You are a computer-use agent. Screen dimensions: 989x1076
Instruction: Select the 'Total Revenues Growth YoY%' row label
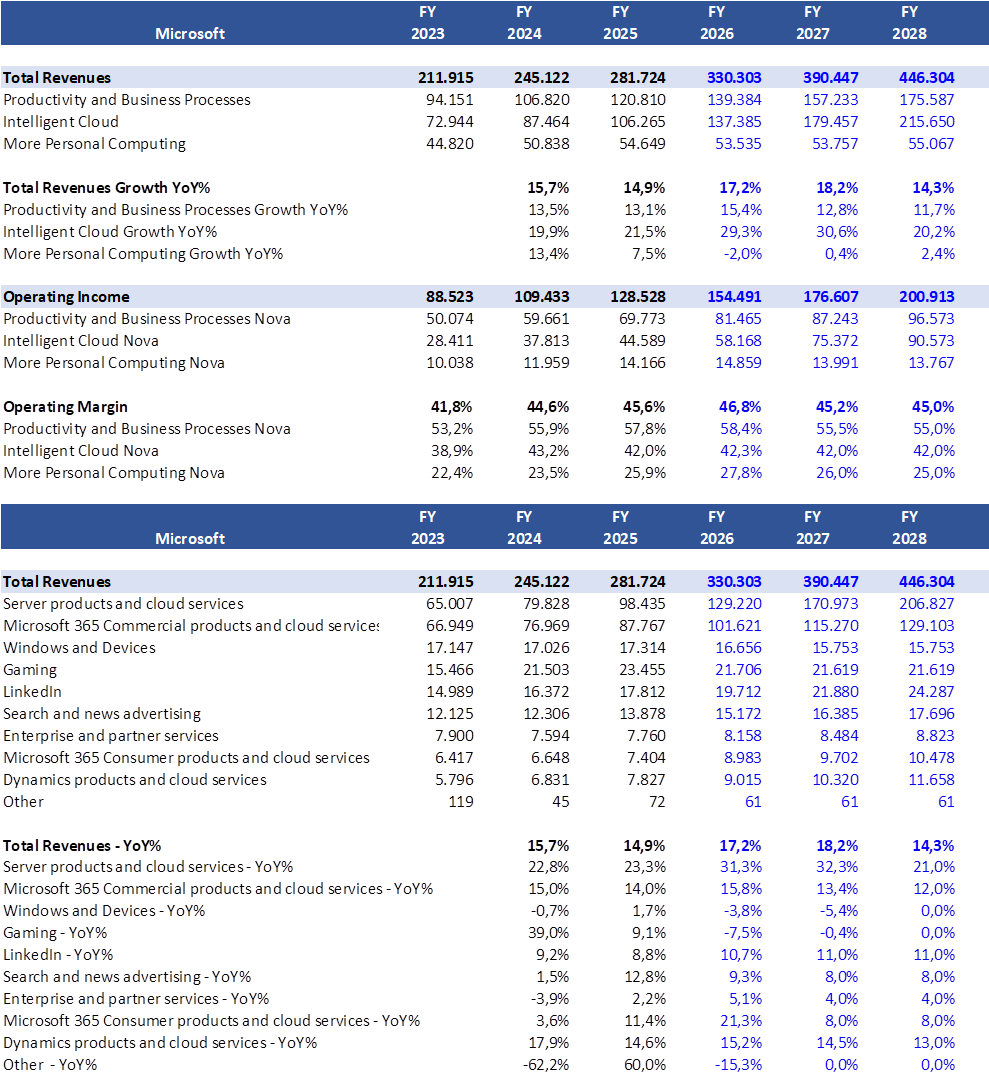(x=106, y=188)
